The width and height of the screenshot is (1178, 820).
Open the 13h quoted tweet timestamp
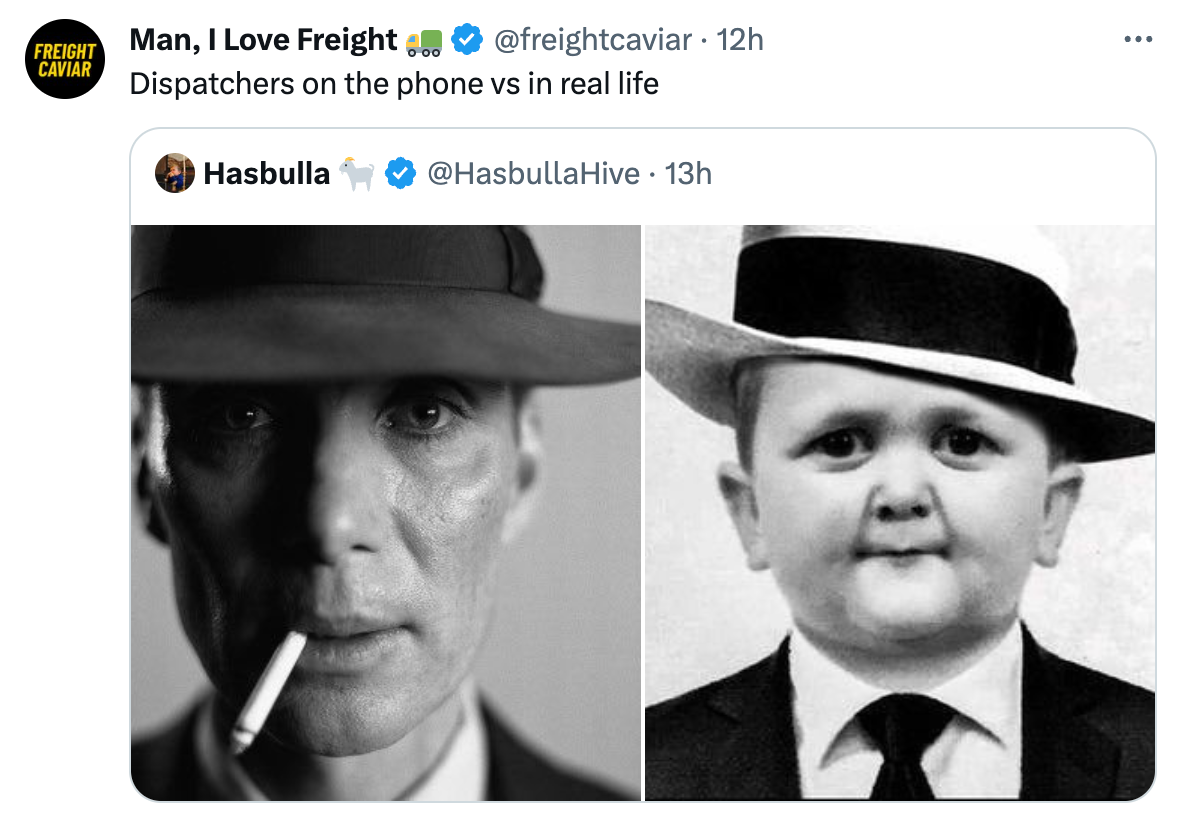point(689,174)
